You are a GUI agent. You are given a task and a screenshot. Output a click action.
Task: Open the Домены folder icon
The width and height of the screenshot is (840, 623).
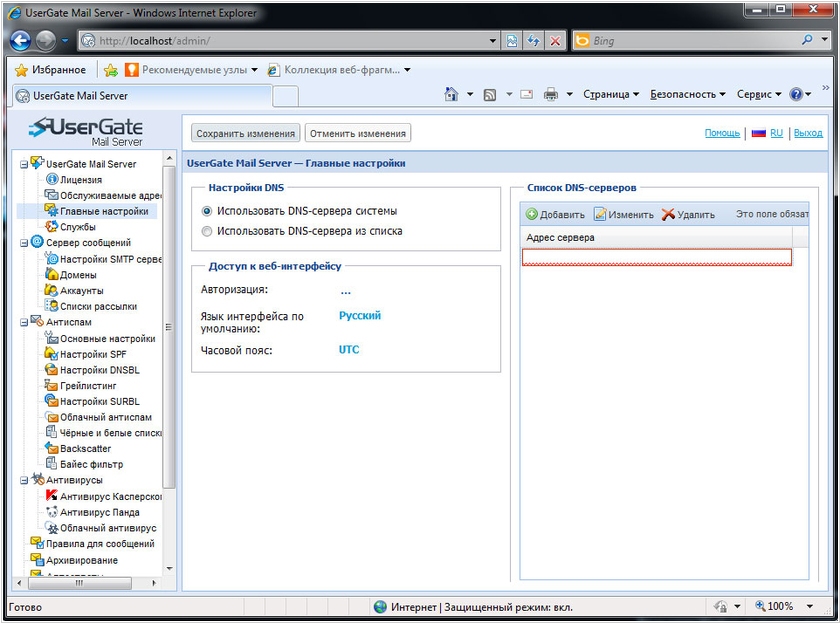(52, 274)
